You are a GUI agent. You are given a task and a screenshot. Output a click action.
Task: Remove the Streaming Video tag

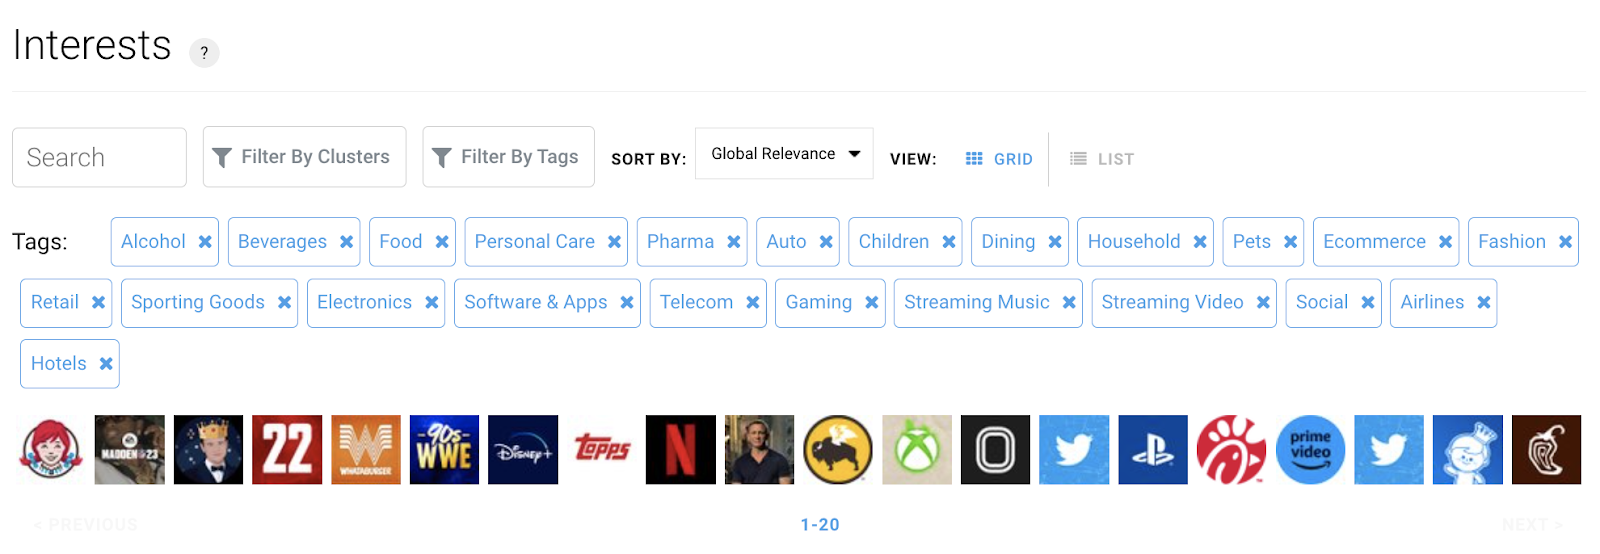1263,303
